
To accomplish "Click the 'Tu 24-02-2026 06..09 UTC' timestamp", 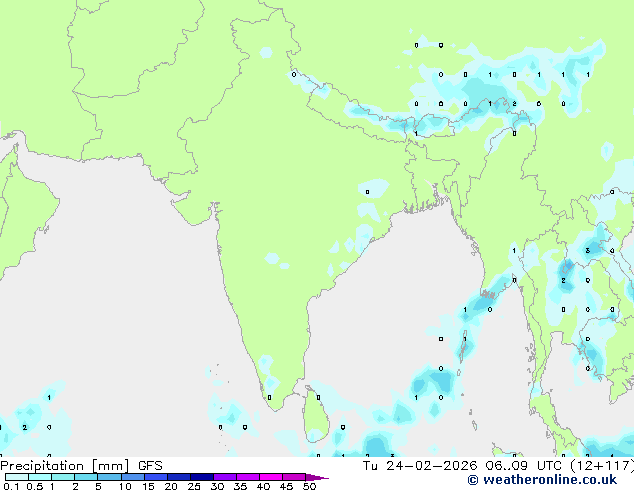I will pyautogui.click(x=464, y=466).
